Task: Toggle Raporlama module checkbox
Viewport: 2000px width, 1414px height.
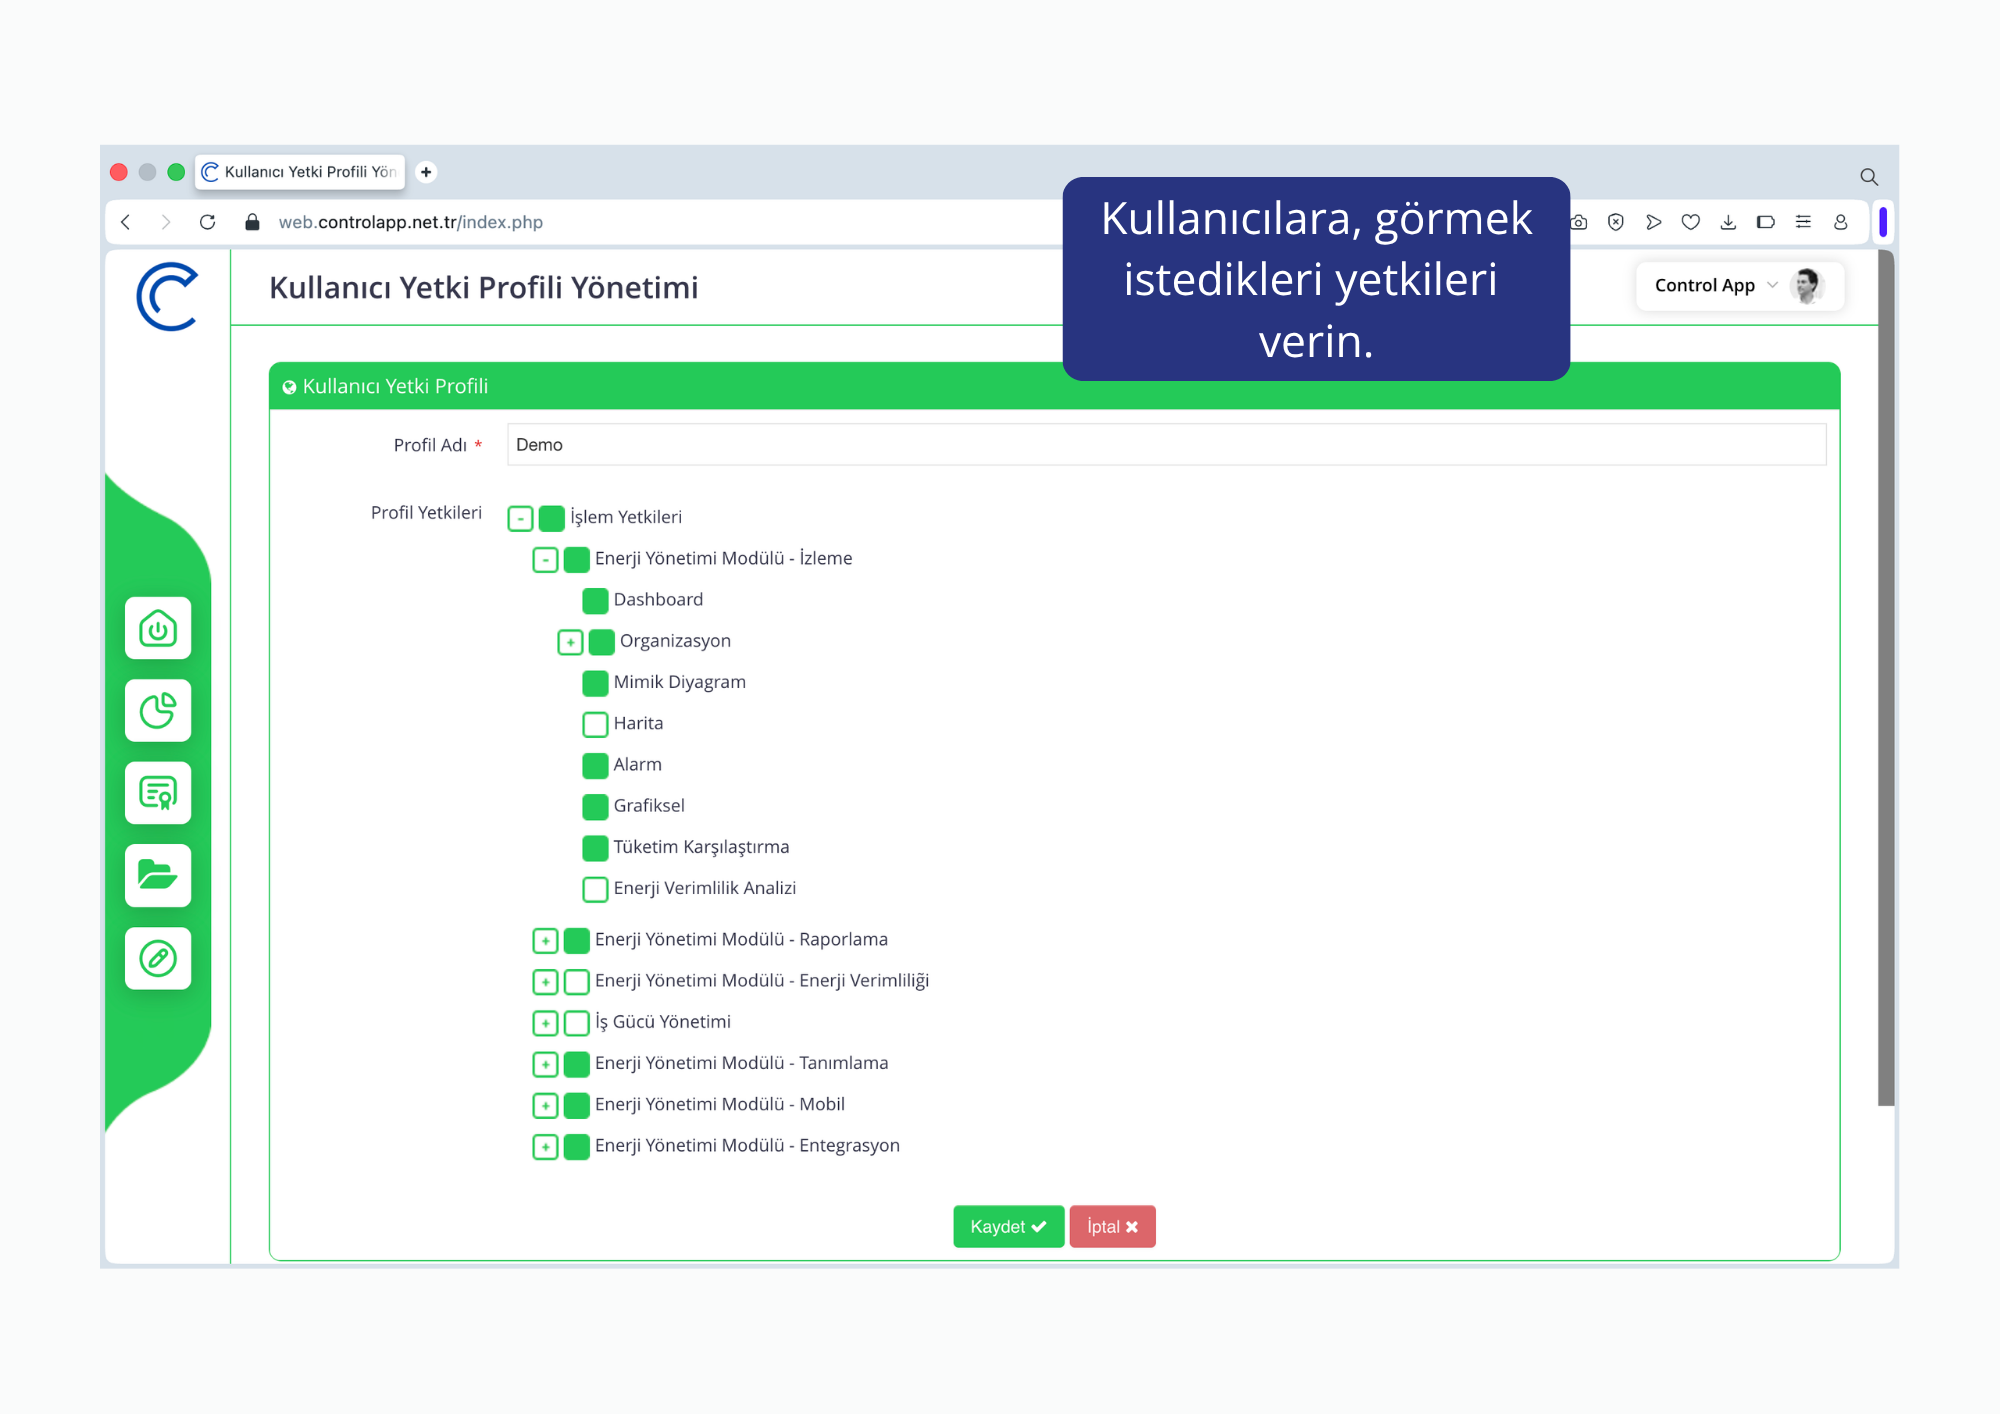Action: (576, 940)
